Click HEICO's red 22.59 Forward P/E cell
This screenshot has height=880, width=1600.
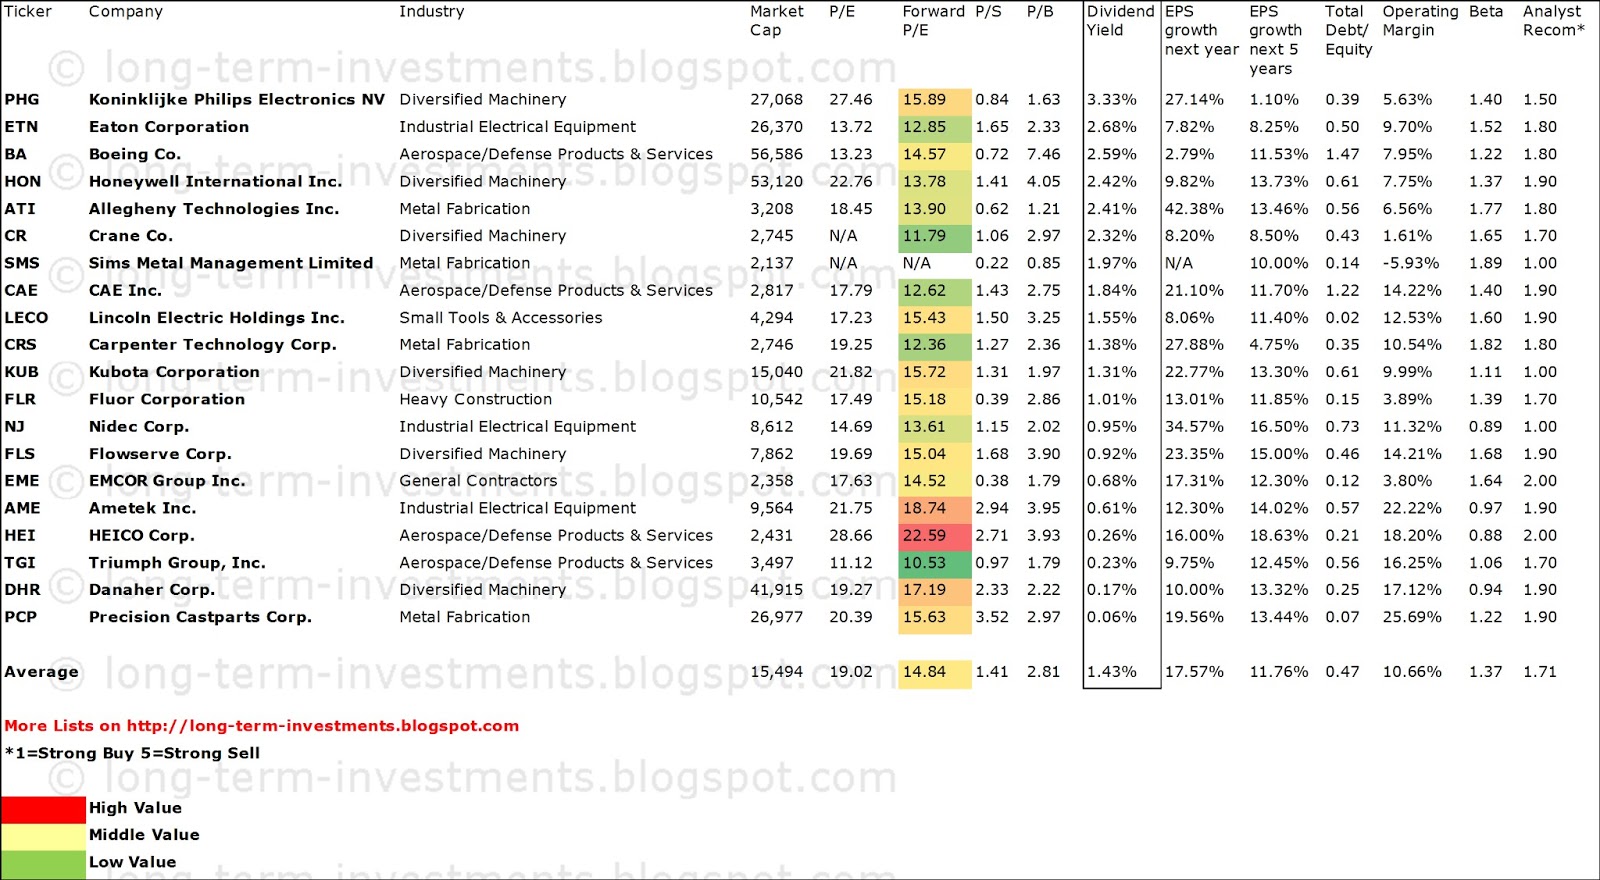click(x=935, y=536)
